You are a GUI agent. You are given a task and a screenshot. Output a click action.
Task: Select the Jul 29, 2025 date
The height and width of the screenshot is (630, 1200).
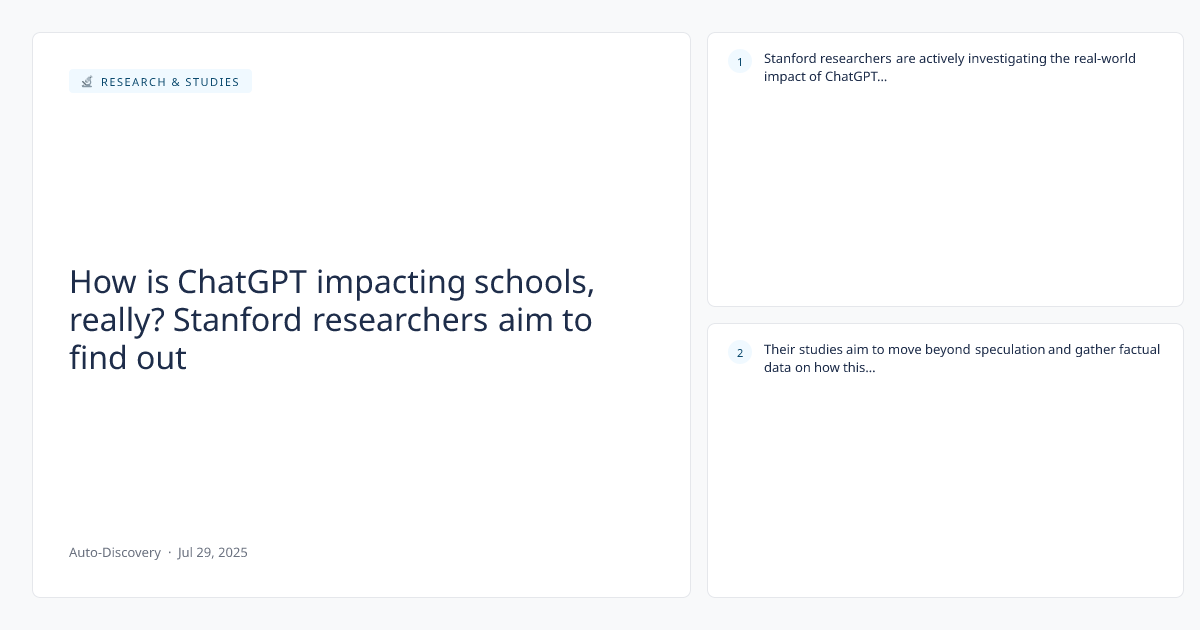coord(213,552)
